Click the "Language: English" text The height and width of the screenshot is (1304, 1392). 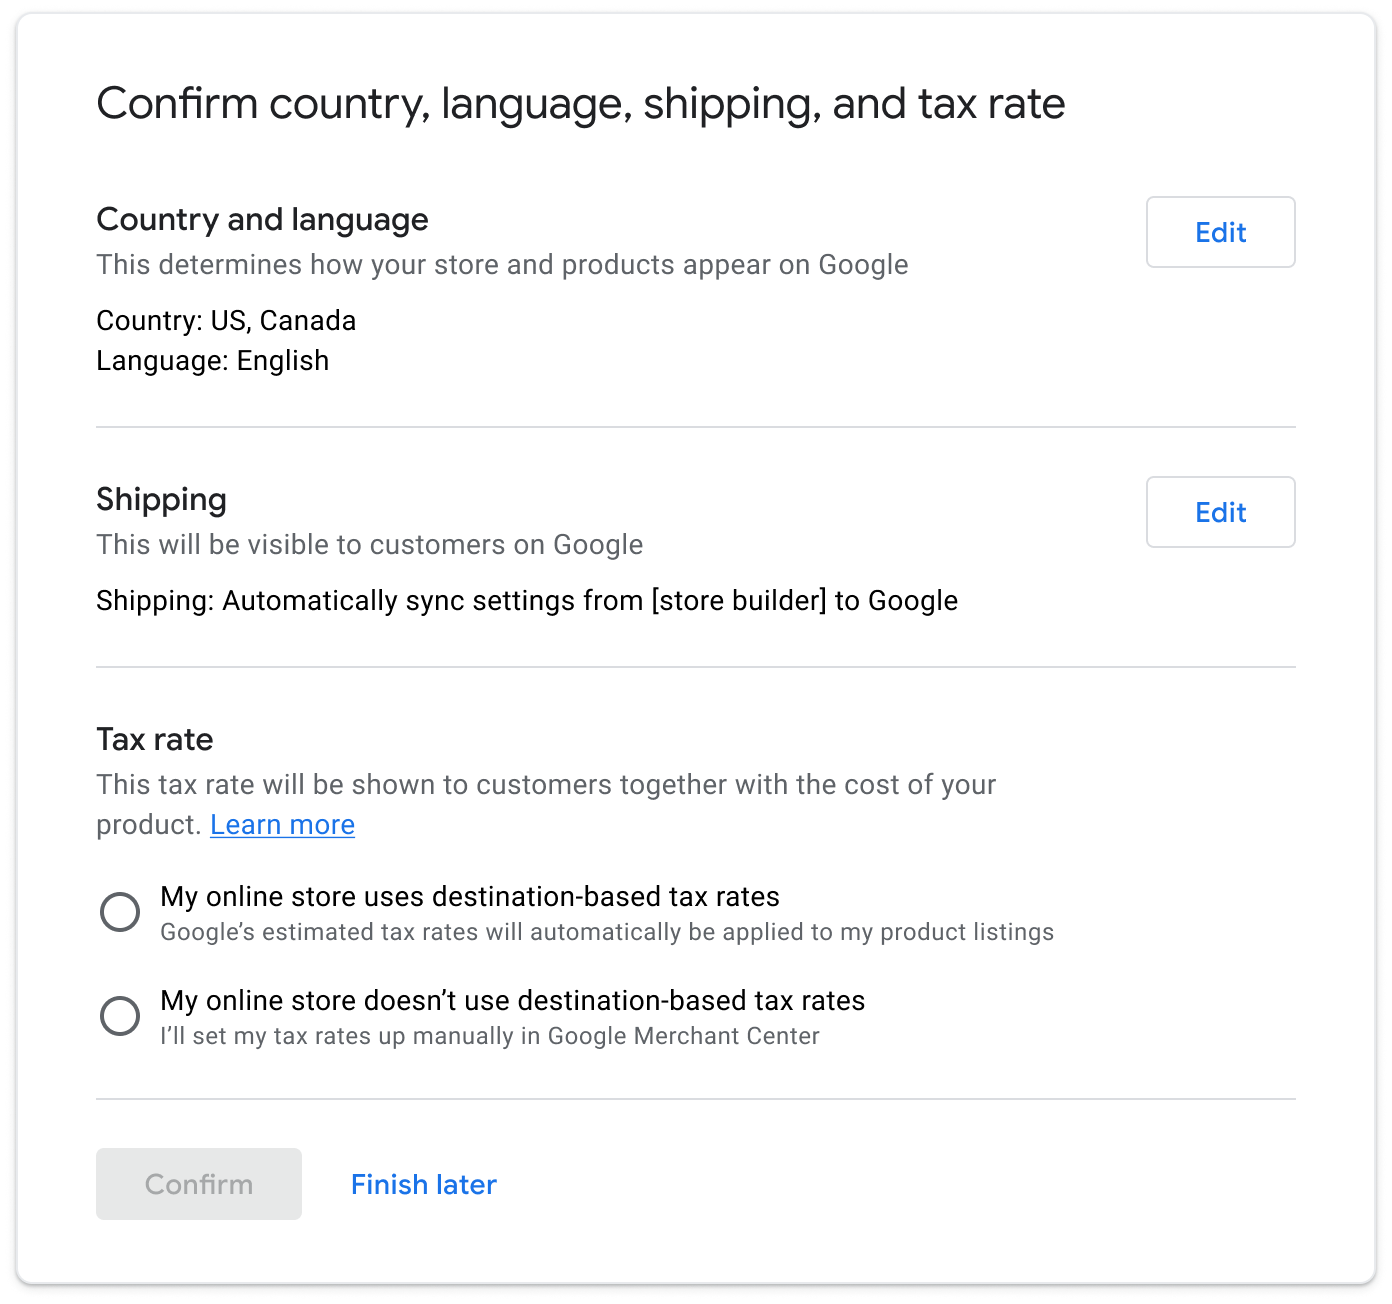coord(212,361)
